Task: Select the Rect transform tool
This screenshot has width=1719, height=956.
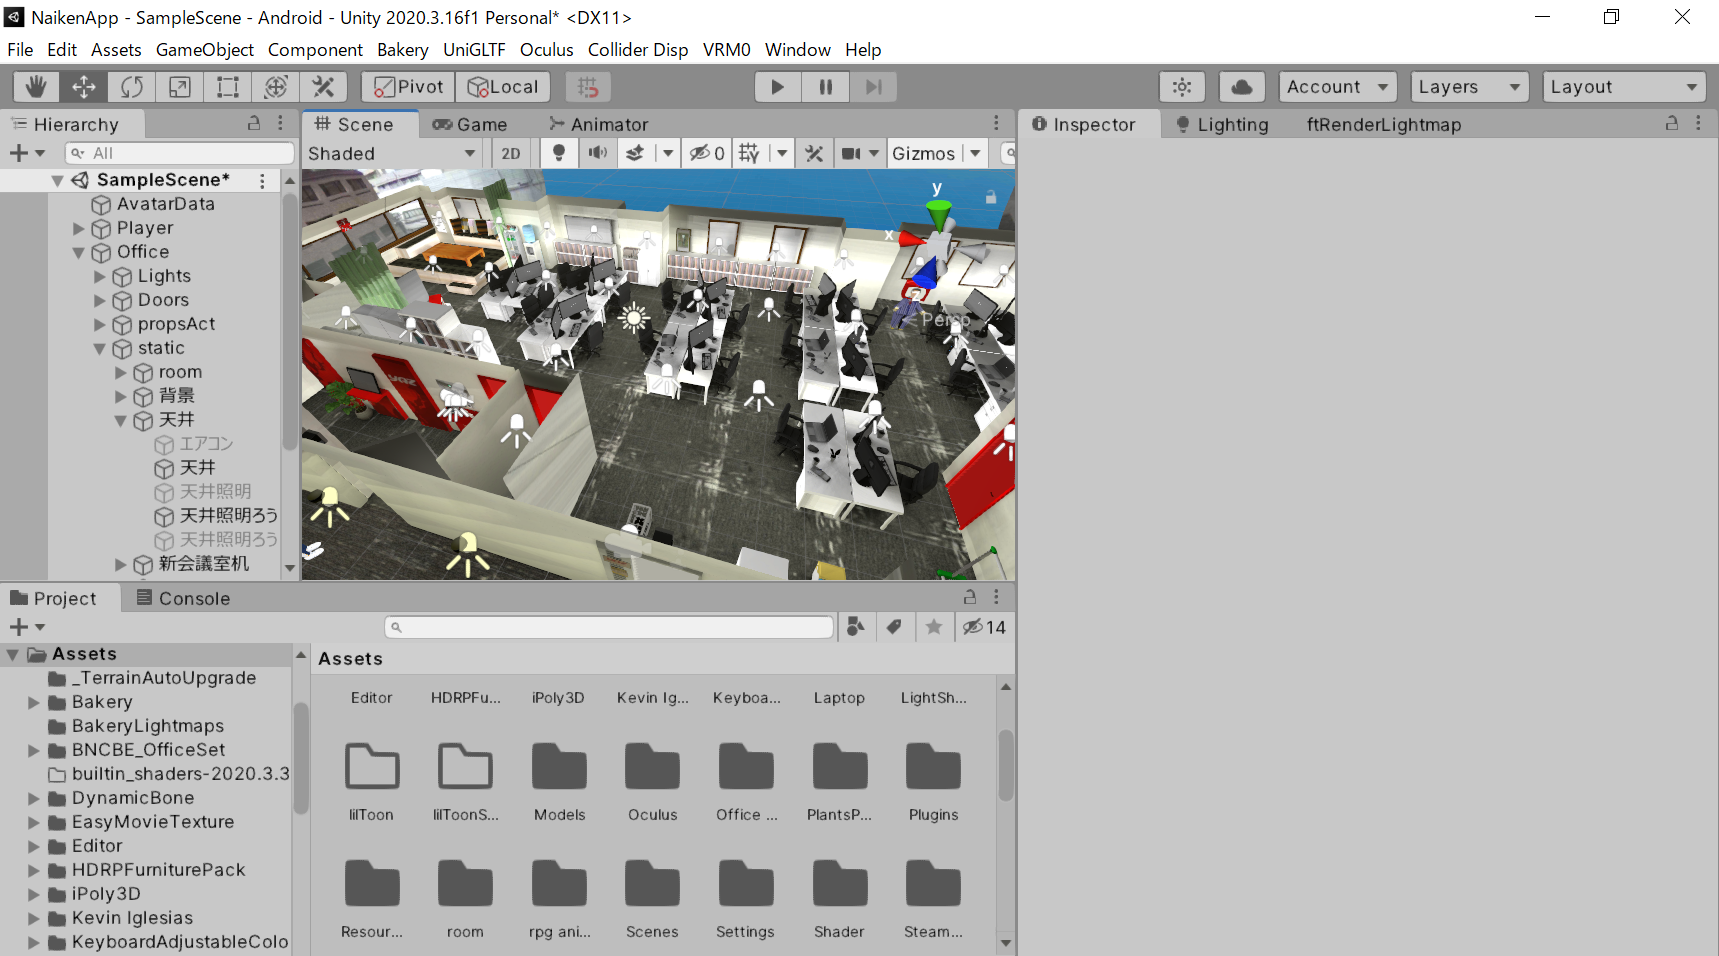Action: 228,87
